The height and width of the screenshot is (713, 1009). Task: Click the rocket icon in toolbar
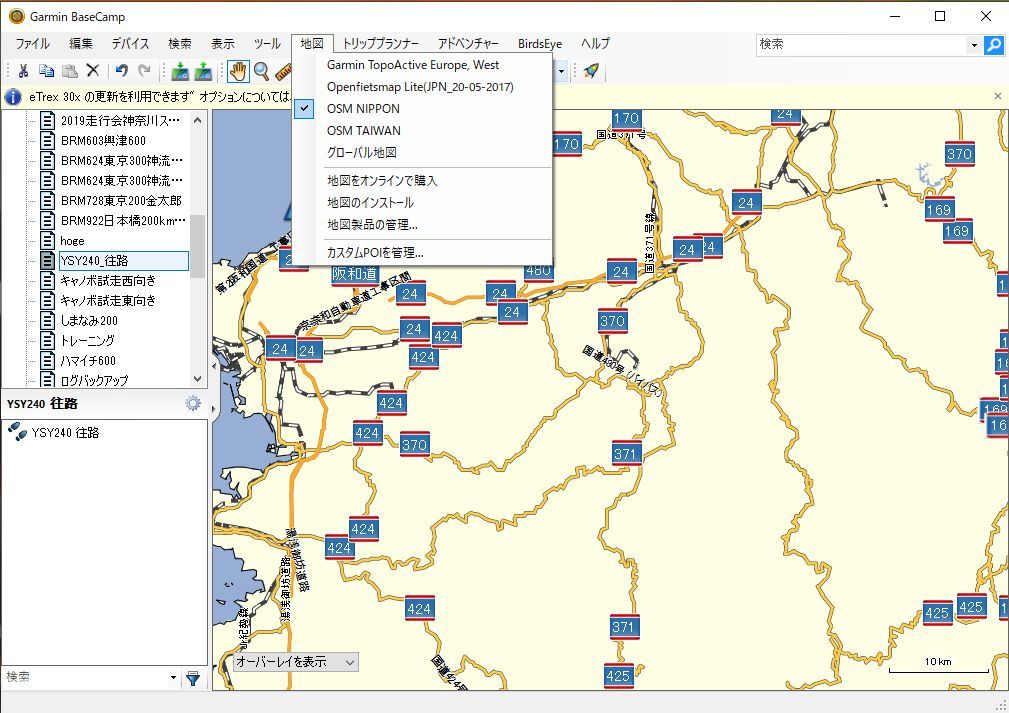(x=591, y=70)
